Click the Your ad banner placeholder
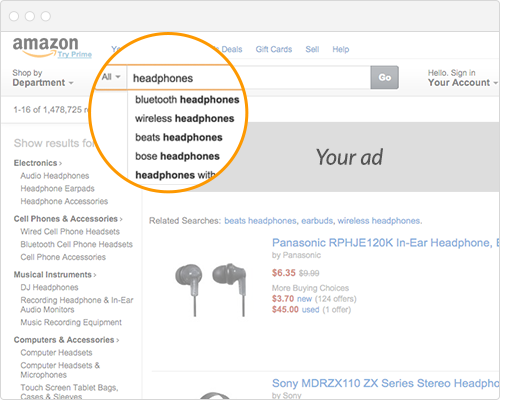The image size is (515, 400). pyautogui.click(x=349, y=157)
